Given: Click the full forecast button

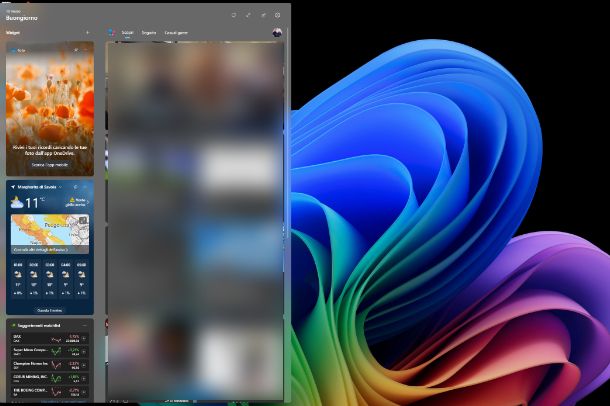Looking at the screenshot, I should (50, 310).
